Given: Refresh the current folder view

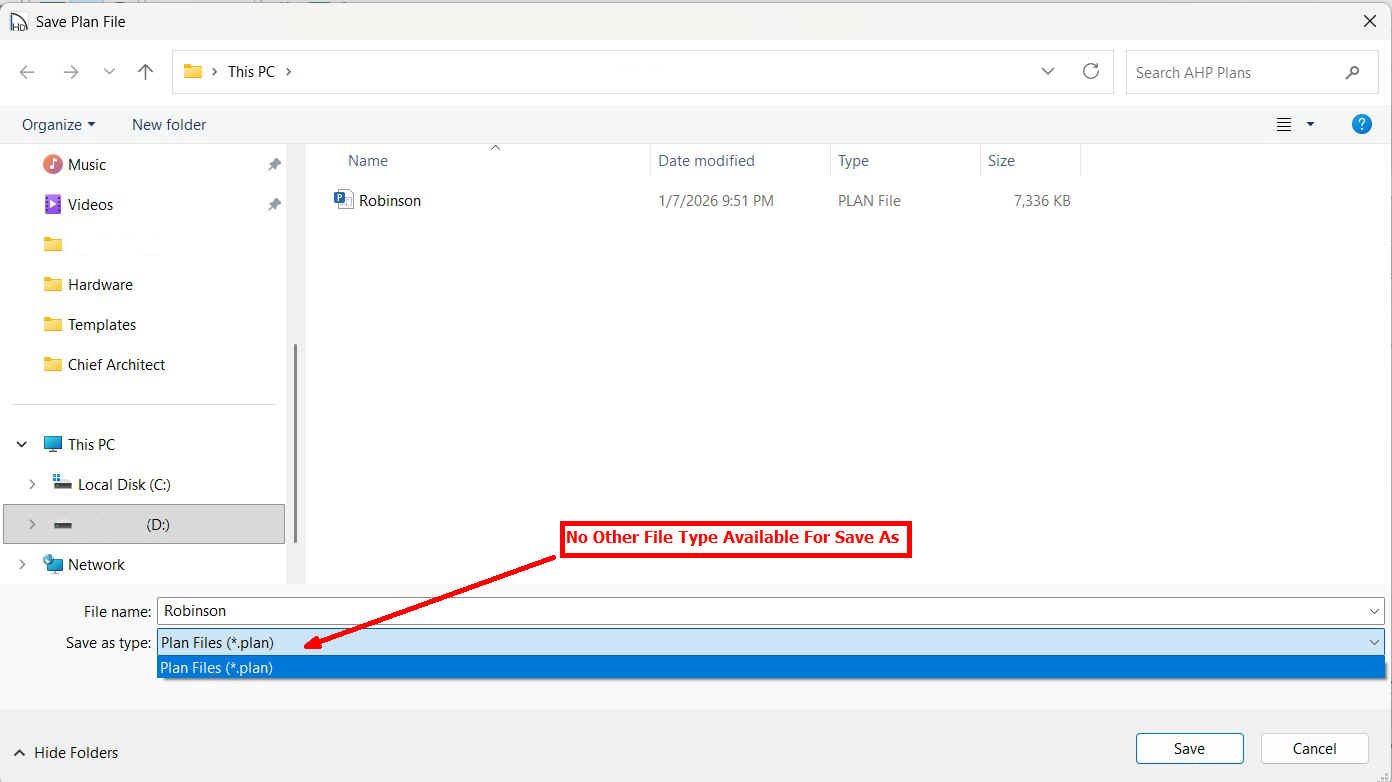Looking at the screenshot, I should tap(1091, 71).
